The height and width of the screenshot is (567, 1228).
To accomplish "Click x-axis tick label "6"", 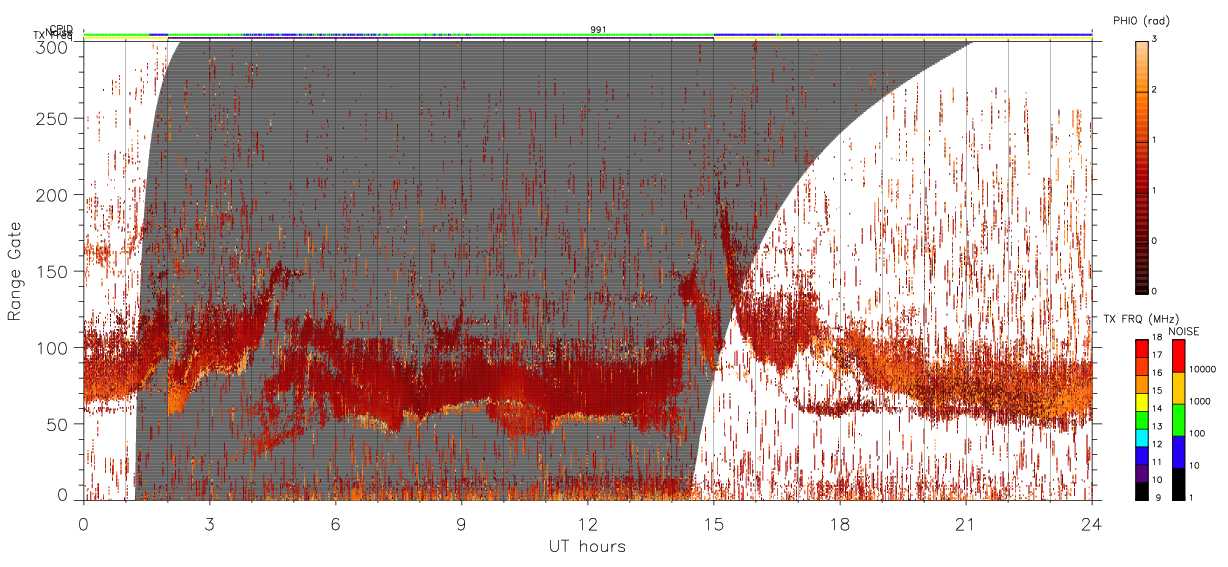I will tap(336, 522).
